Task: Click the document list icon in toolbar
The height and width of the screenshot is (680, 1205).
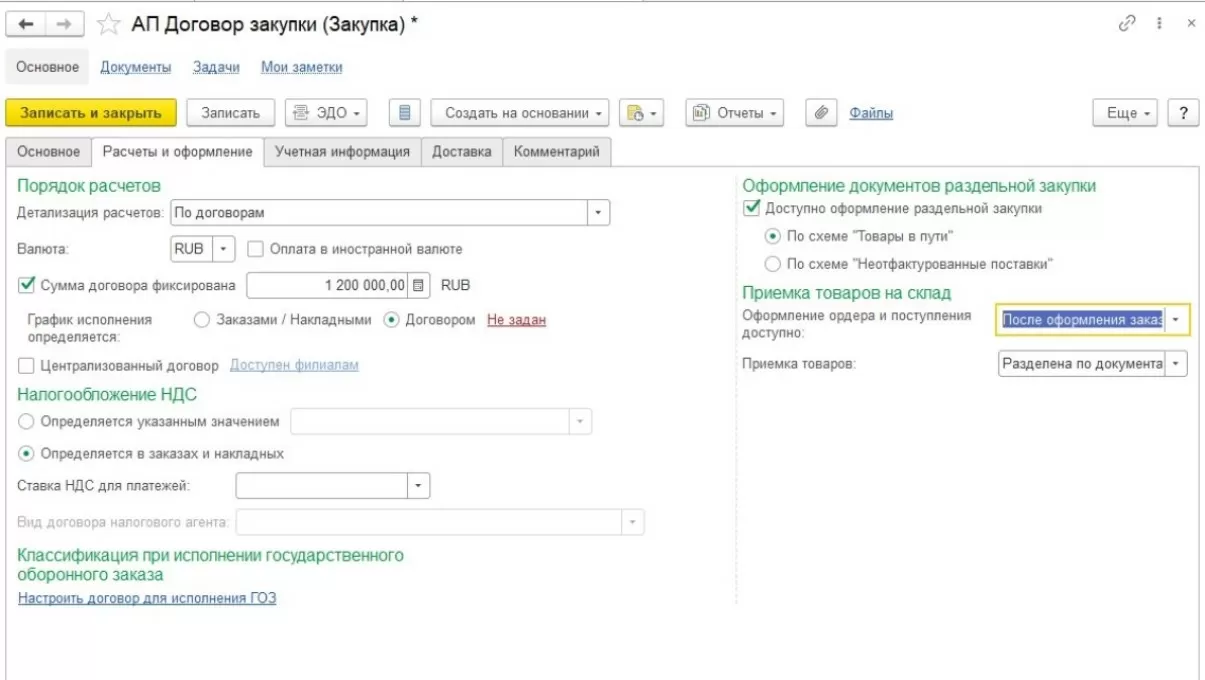Action: click(x=405, y=113)
